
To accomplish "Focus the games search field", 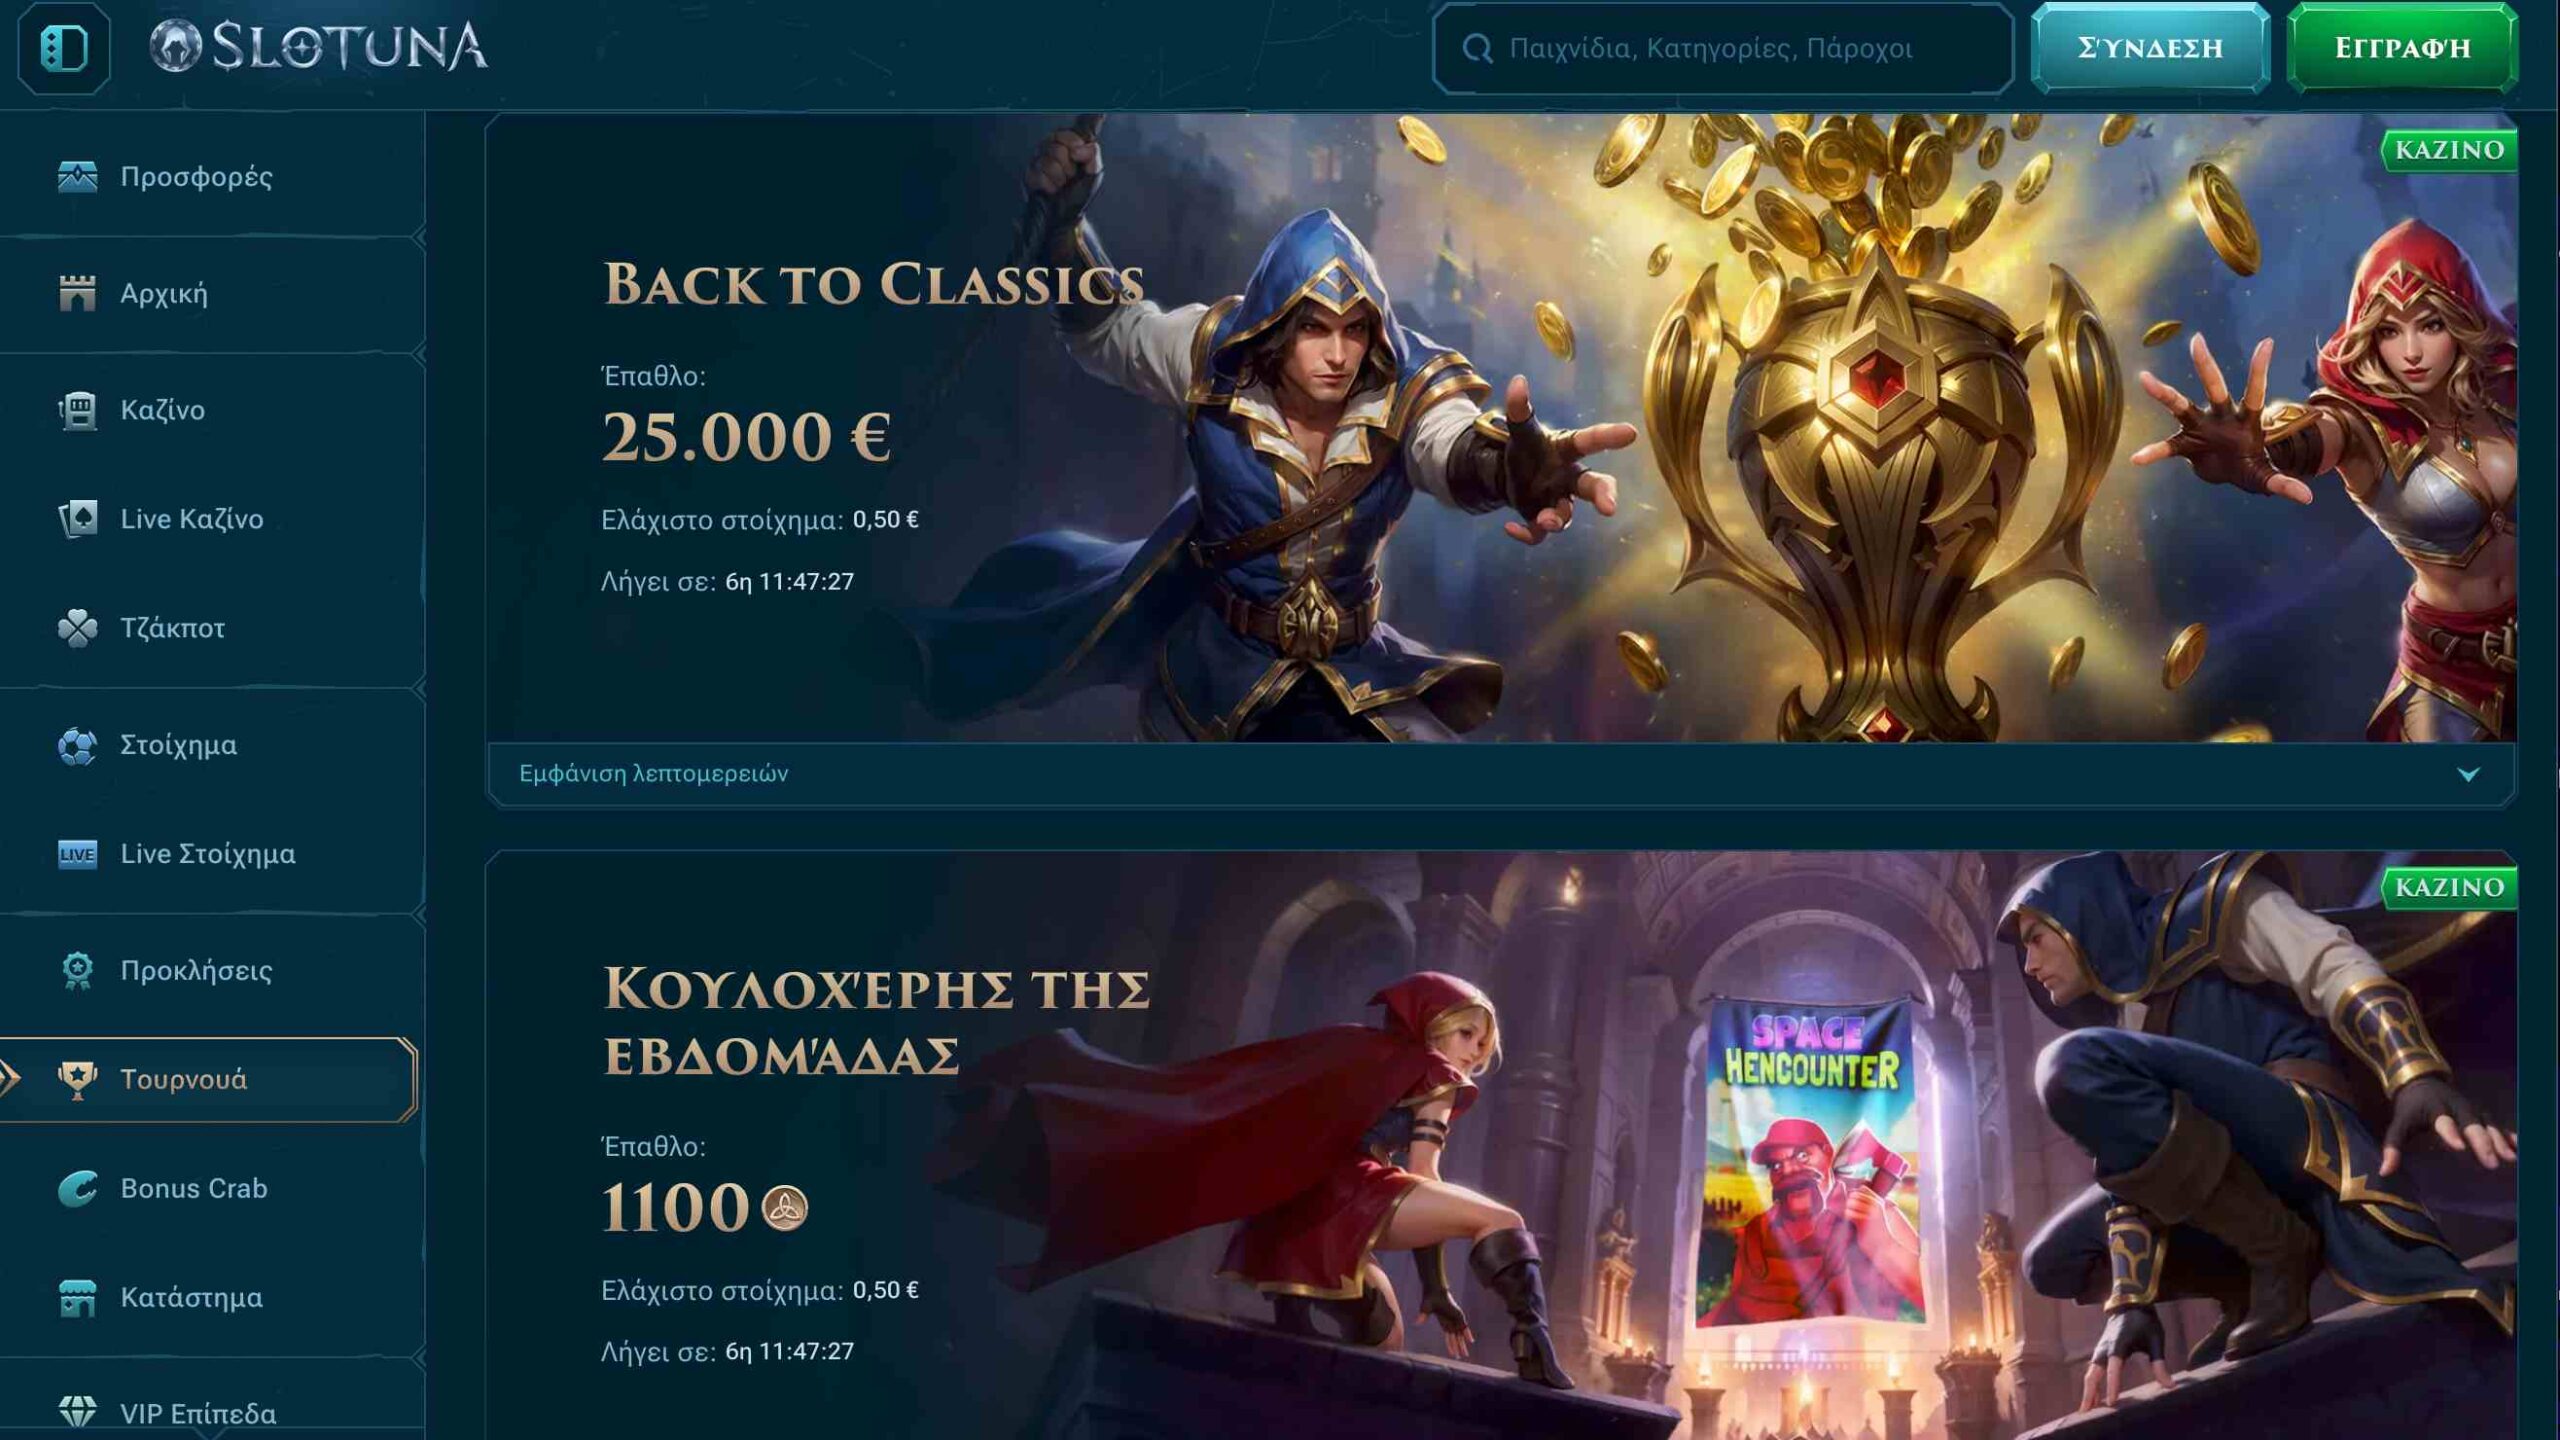I will [x=1722, y=48].
